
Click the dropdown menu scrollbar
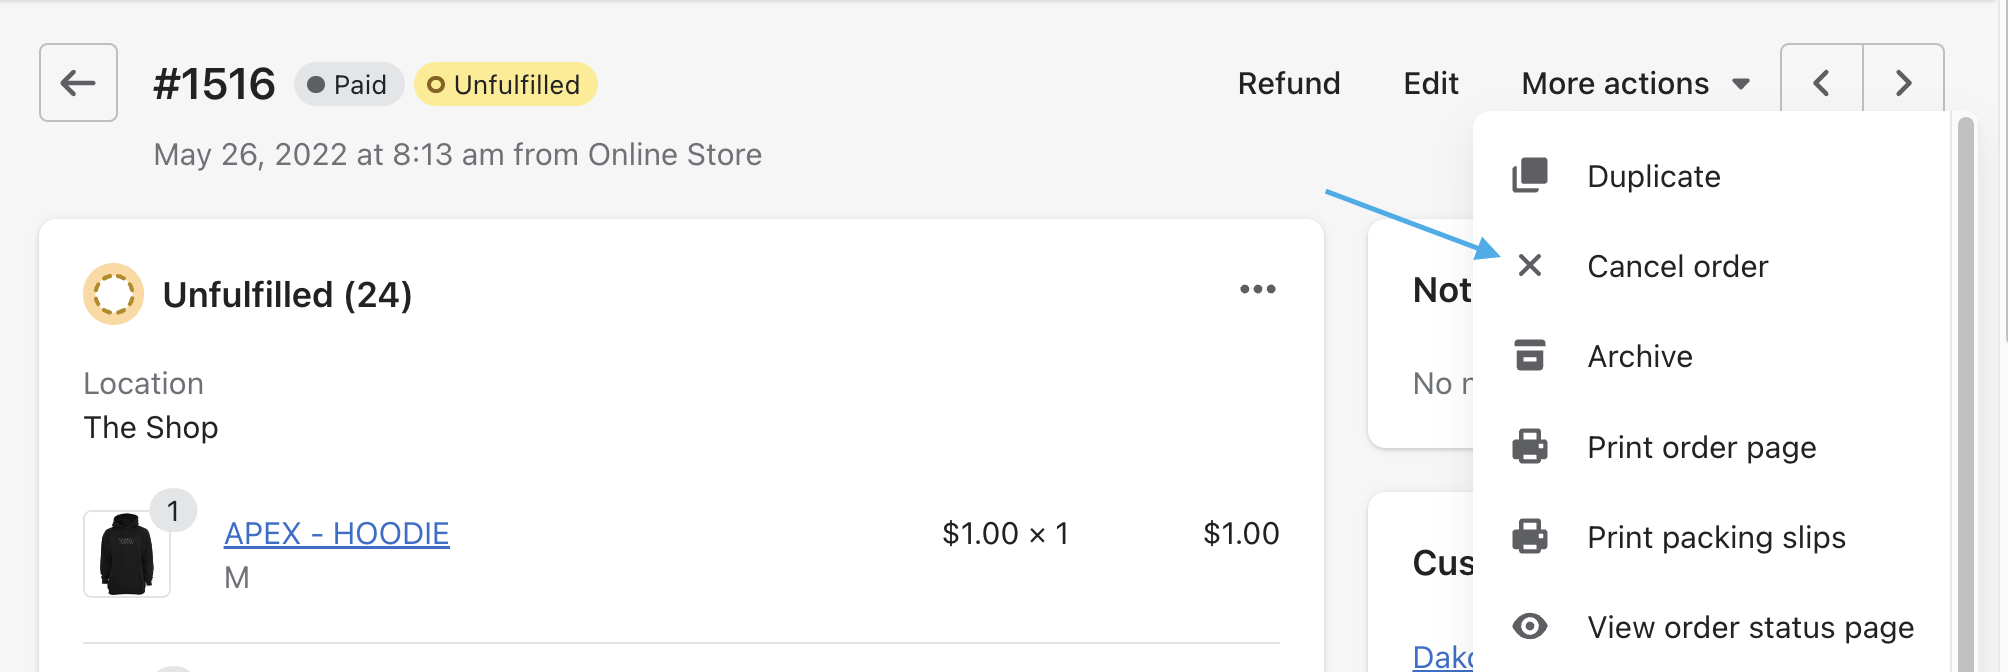1965,400
